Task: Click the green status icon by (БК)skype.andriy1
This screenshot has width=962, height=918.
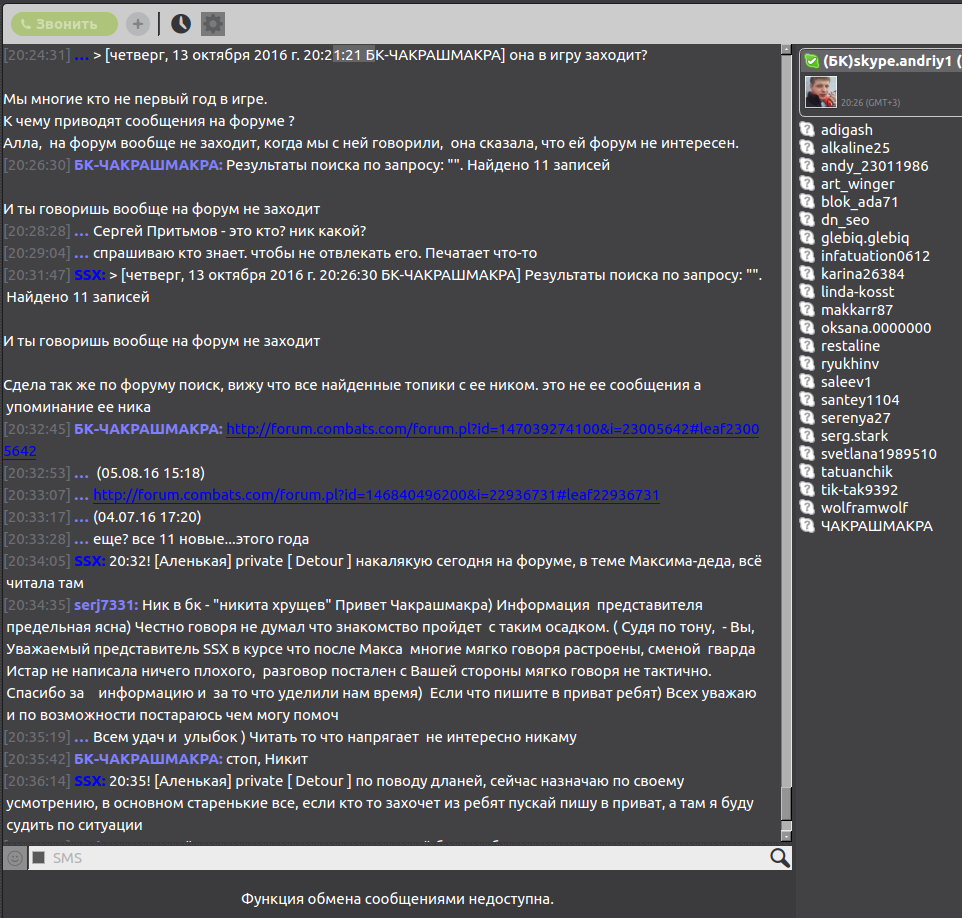Action: [812, 61]
